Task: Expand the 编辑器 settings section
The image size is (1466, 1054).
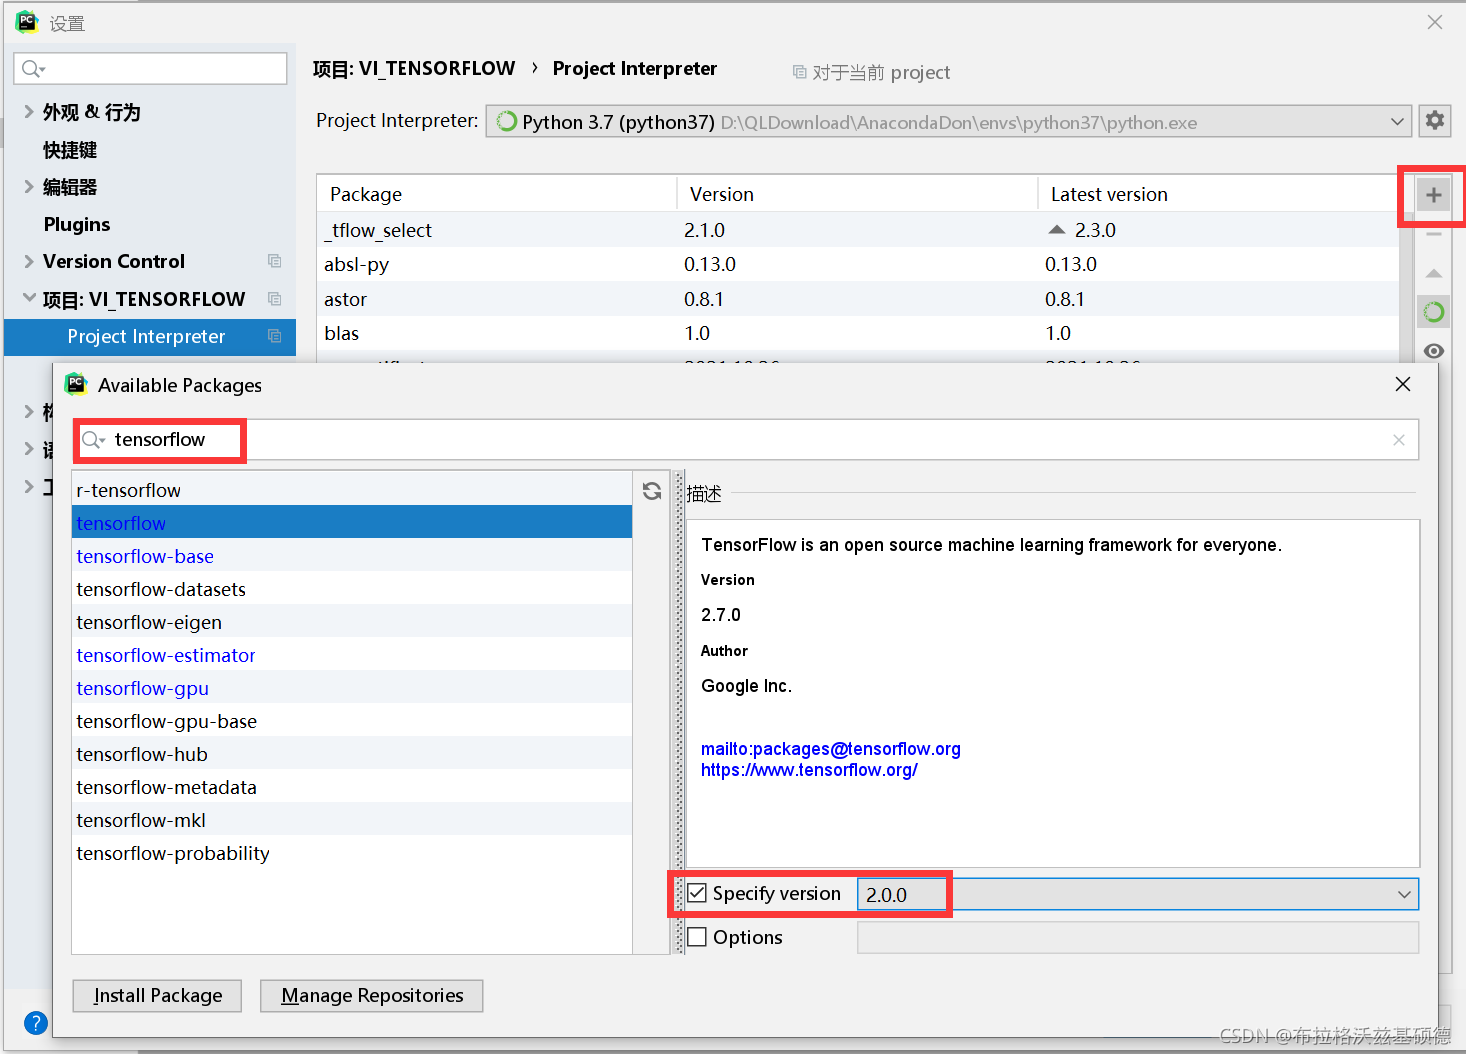Action: [x=29, y=186]
